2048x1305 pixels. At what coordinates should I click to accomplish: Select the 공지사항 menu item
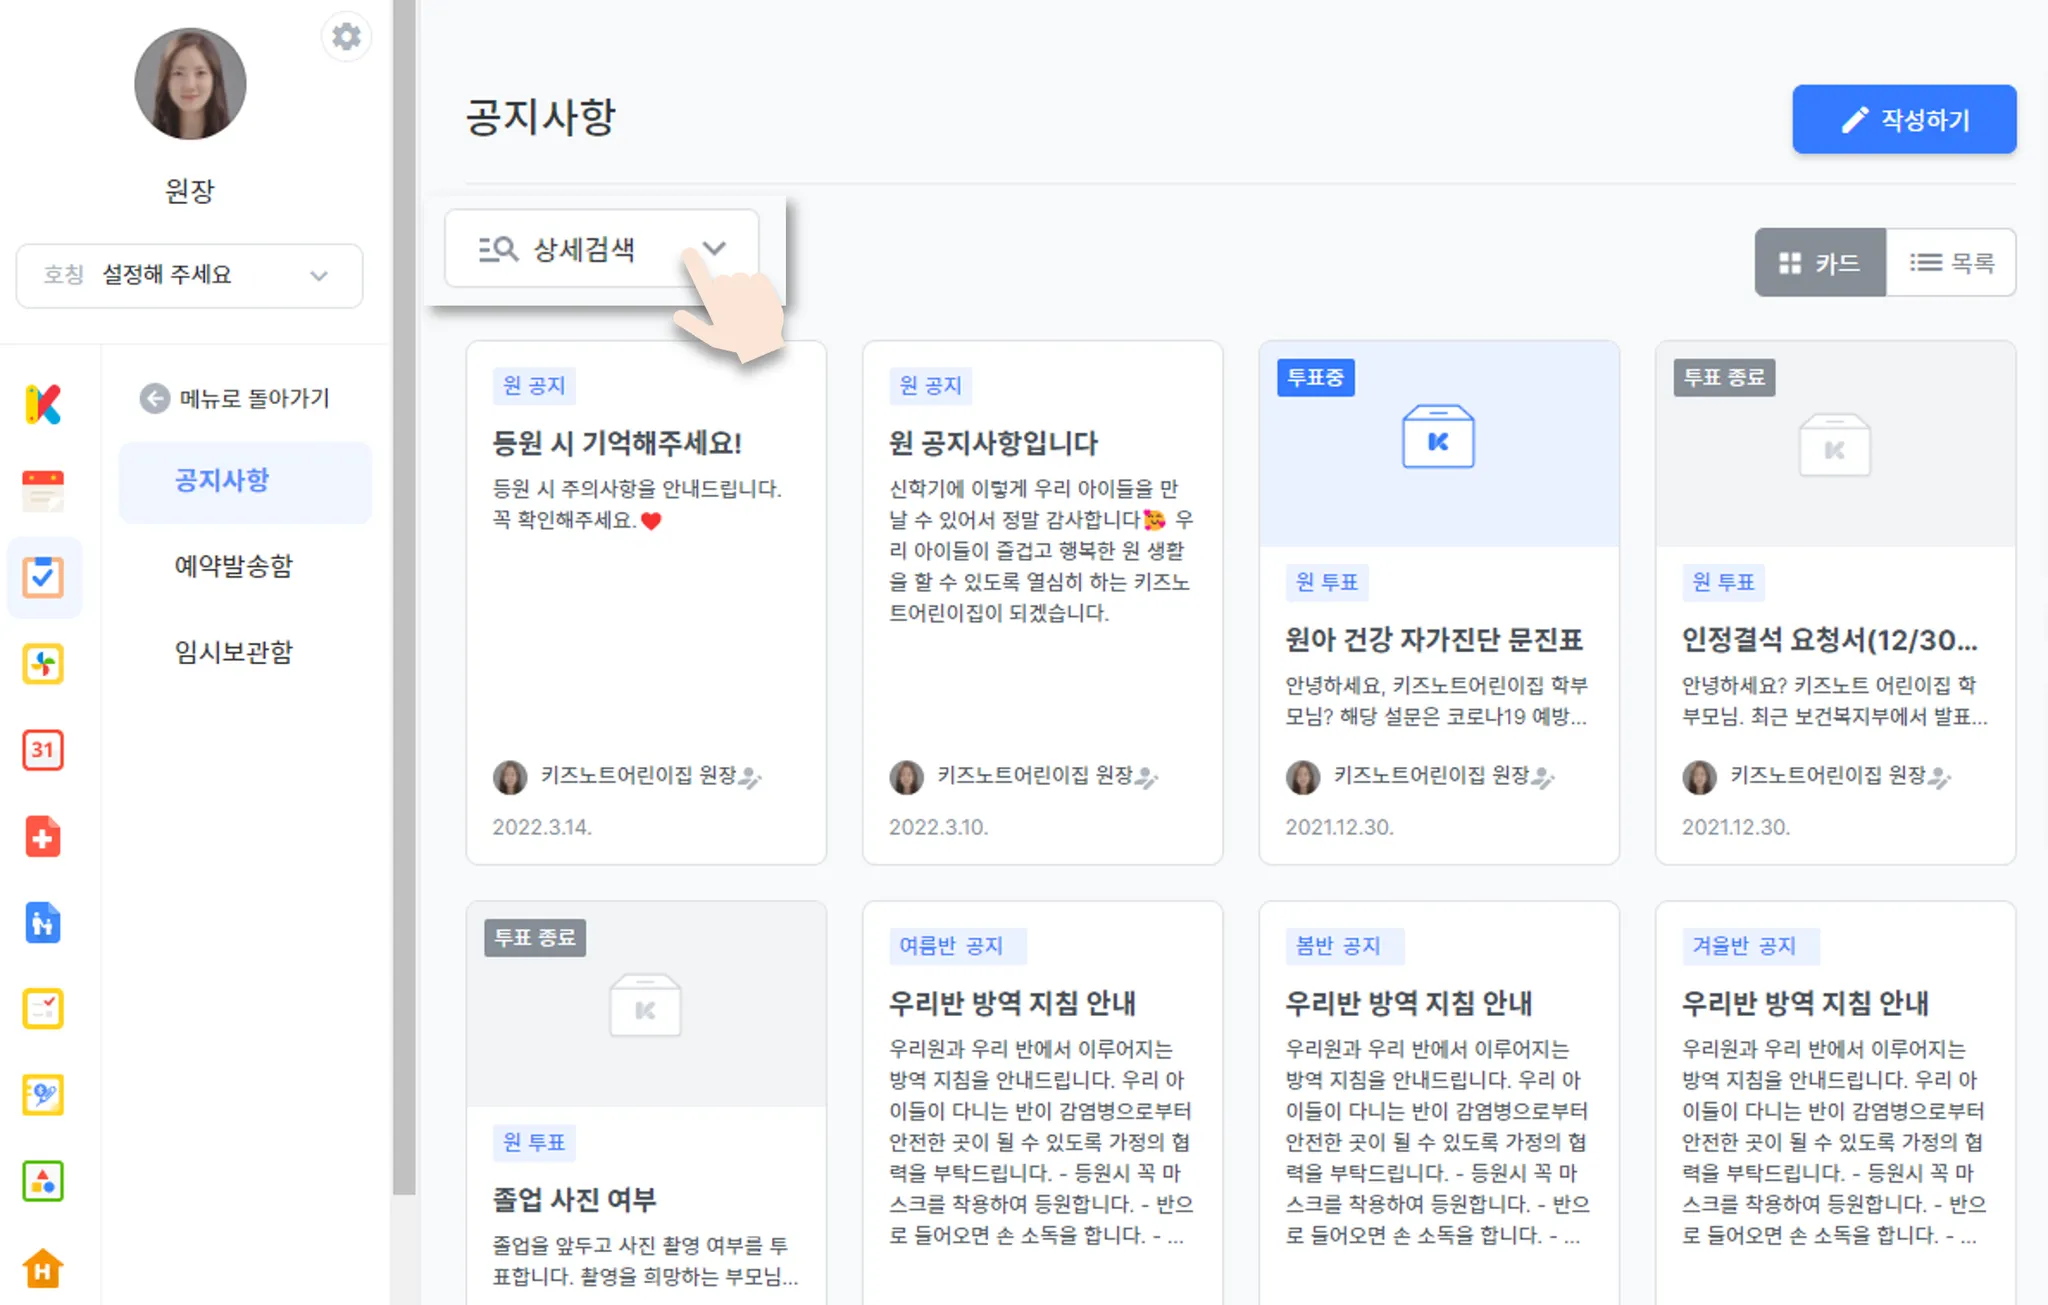(222, 481)
